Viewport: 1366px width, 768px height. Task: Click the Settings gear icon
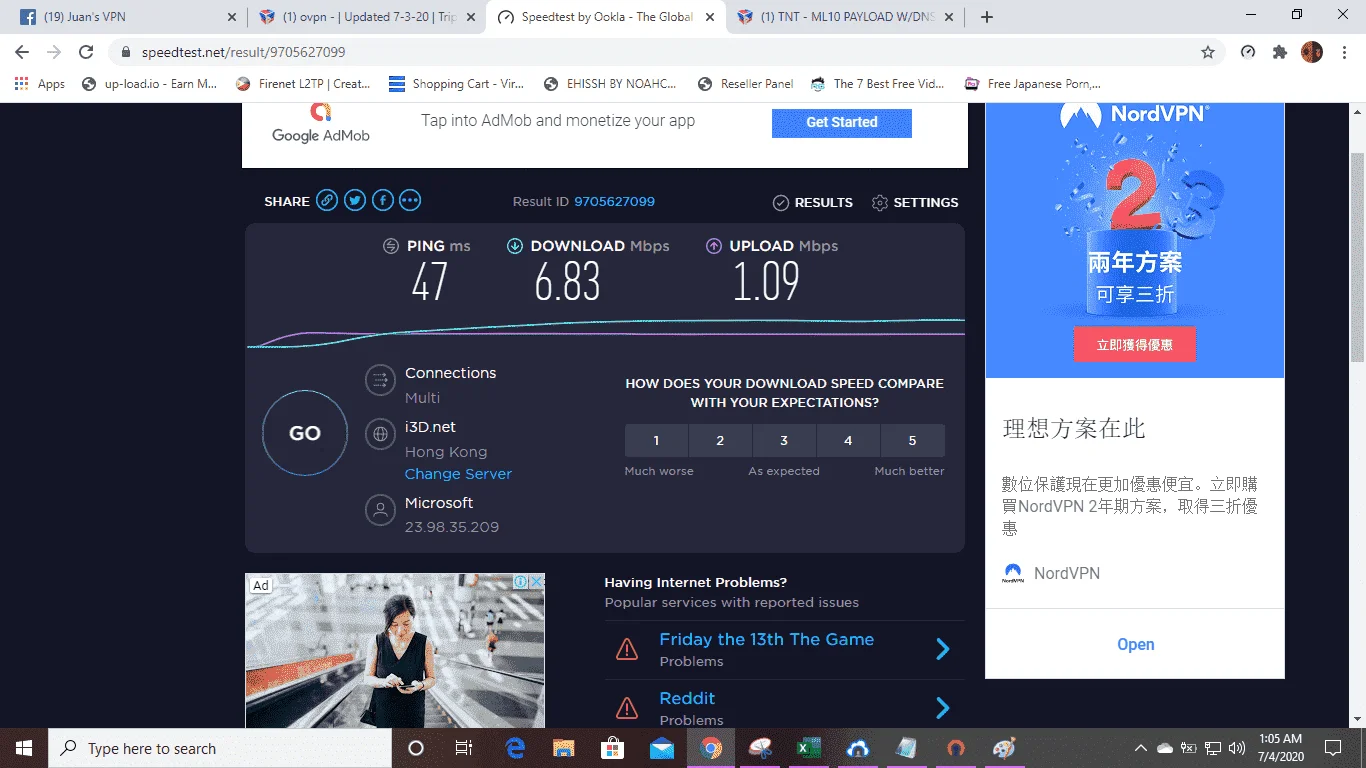880,203
